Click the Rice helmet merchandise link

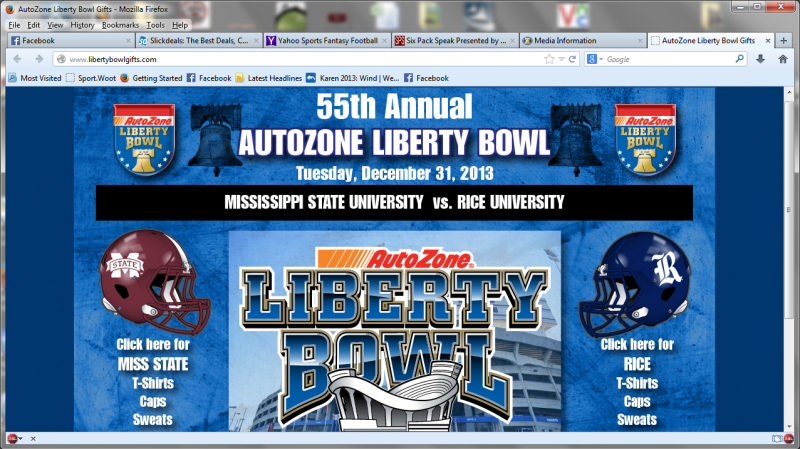coord(634,284)
